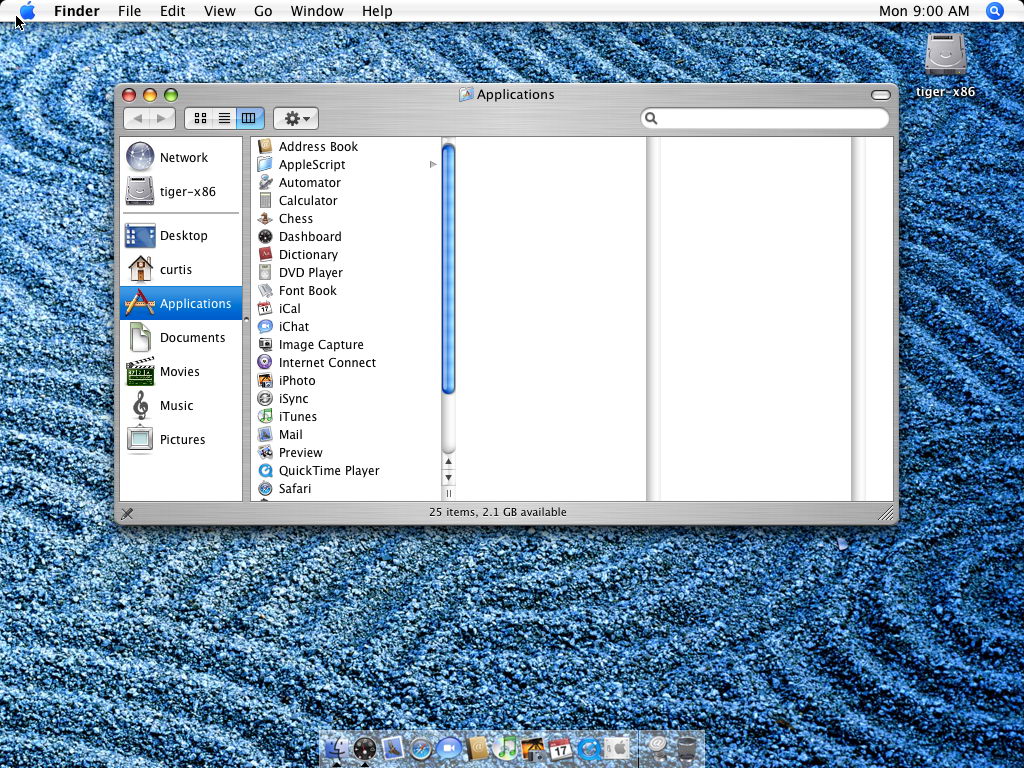Open Documents from the sidebar

181,337
